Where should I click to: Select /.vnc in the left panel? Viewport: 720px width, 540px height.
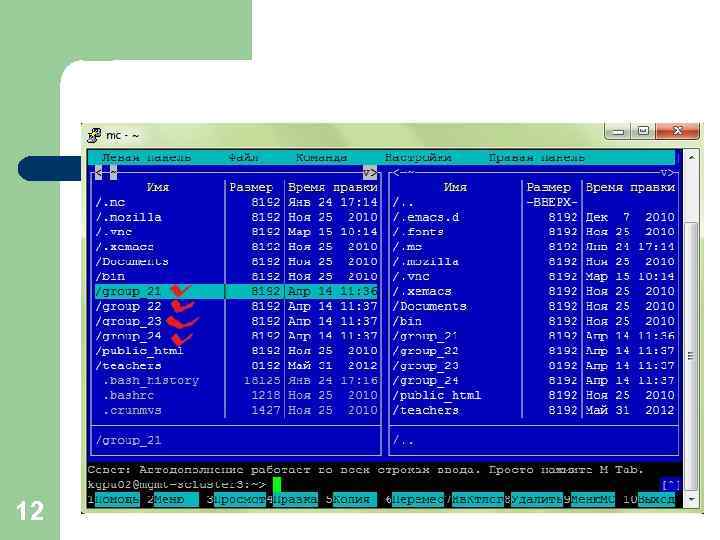coord(236,232)
